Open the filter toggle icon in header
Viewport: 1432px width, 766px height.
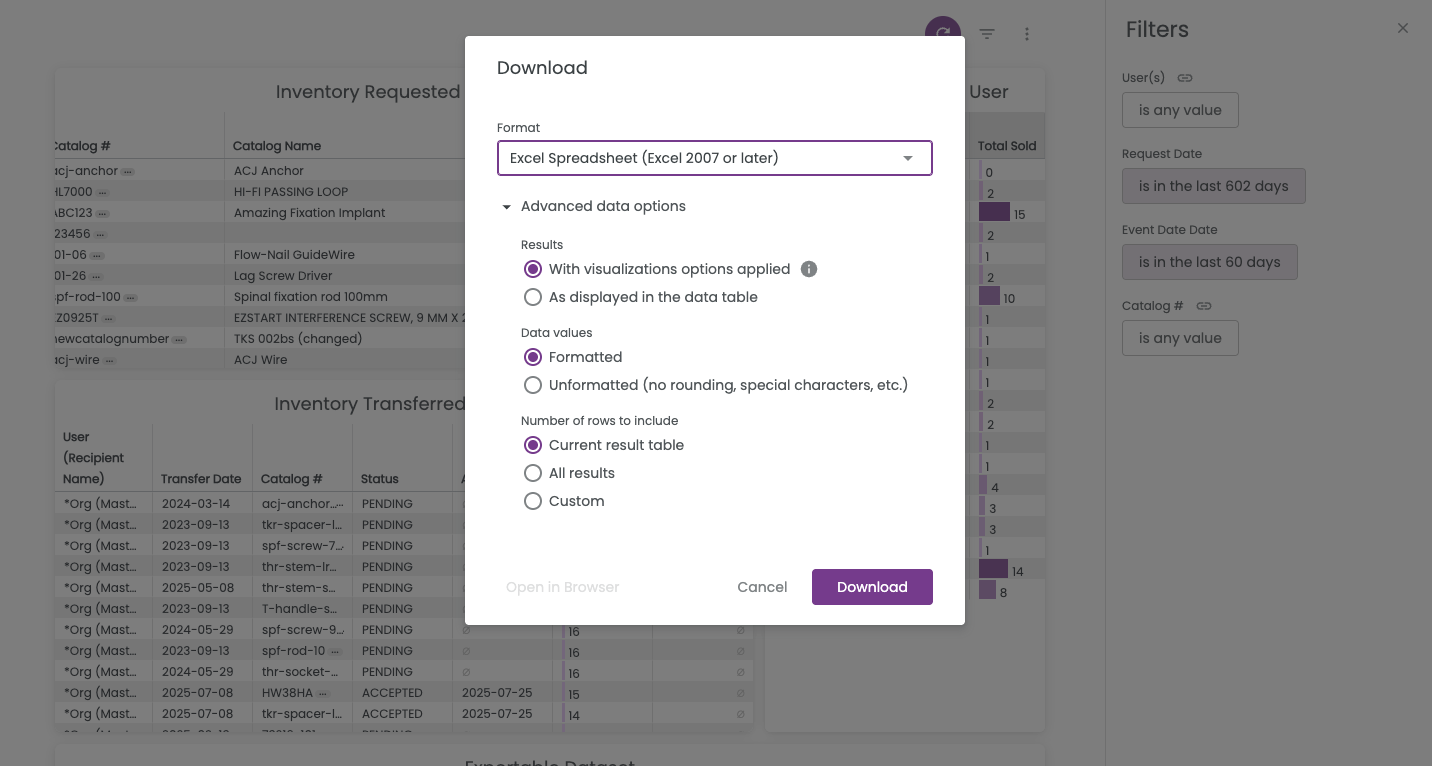[x=987, y=34]
